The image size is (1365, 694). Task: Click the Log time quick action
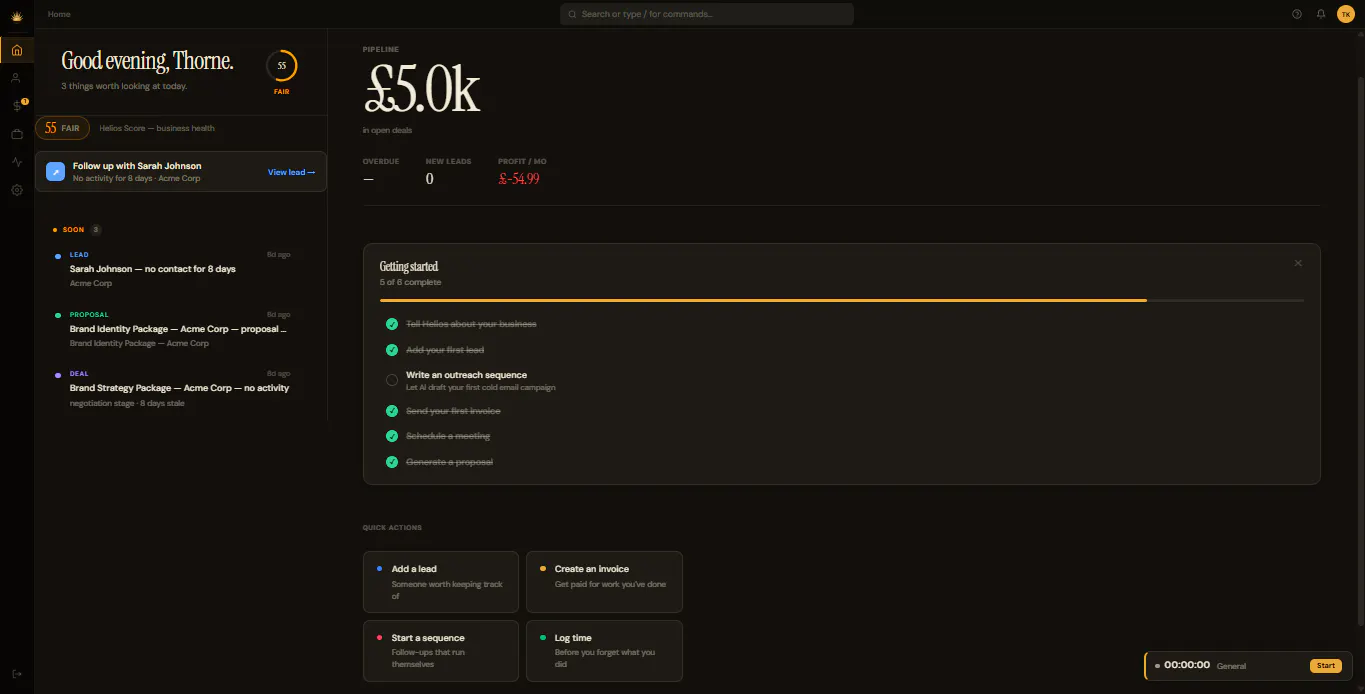tap(604, 651)
